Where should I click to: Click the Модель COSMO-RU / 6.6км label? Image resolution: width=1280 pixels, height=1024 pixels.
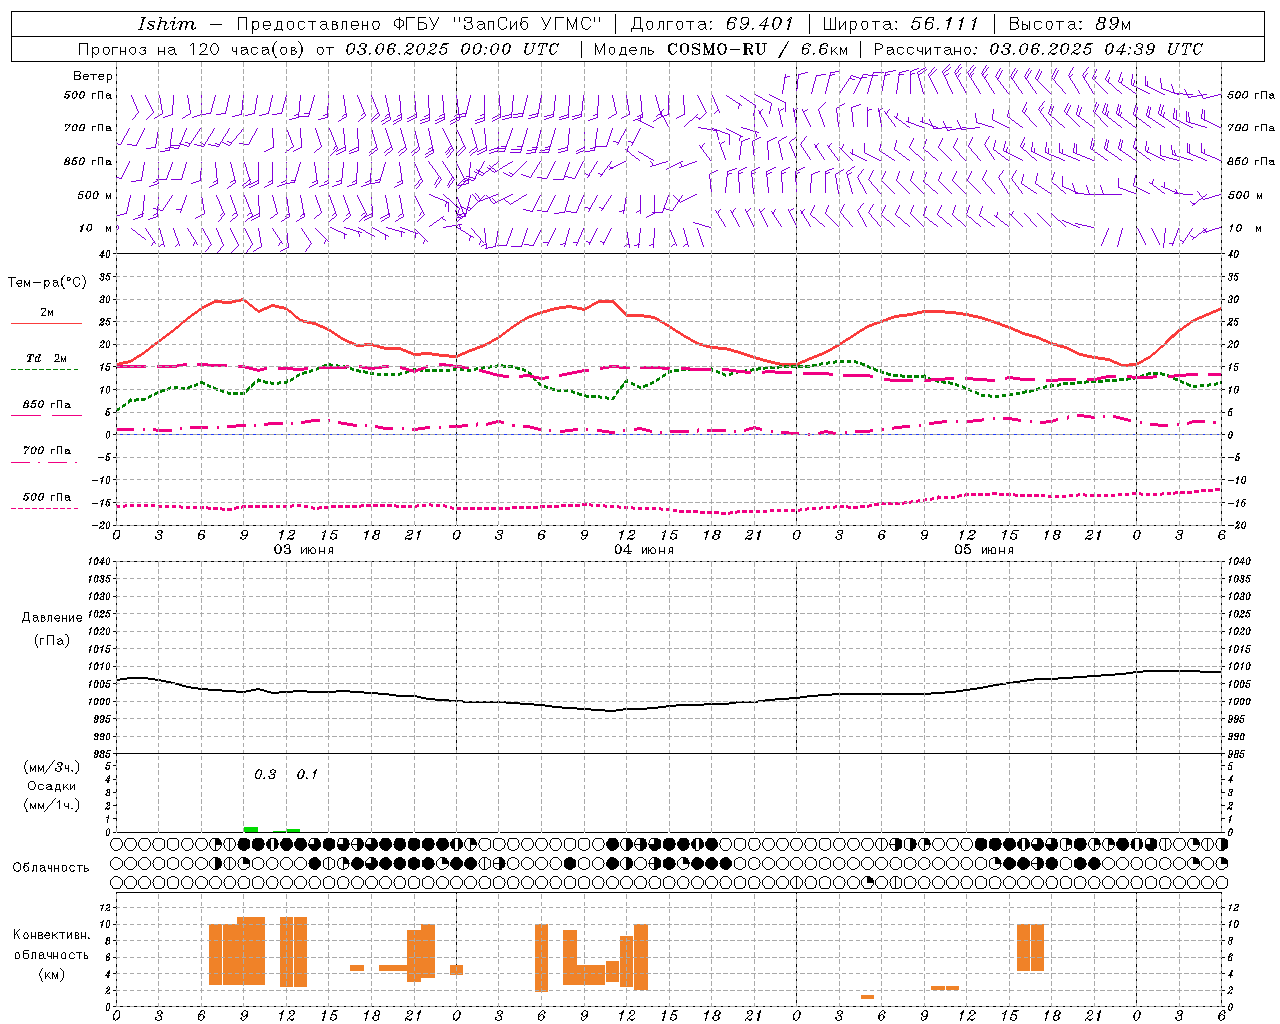pyautogui.click(x=721, y=49)
